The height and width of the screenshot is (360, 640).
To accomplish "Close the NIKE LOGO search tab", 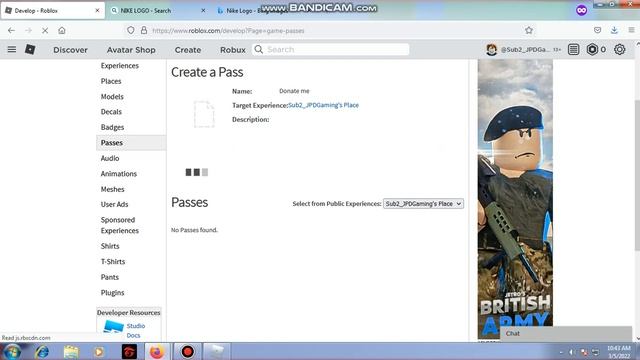I will pos(203,11).
